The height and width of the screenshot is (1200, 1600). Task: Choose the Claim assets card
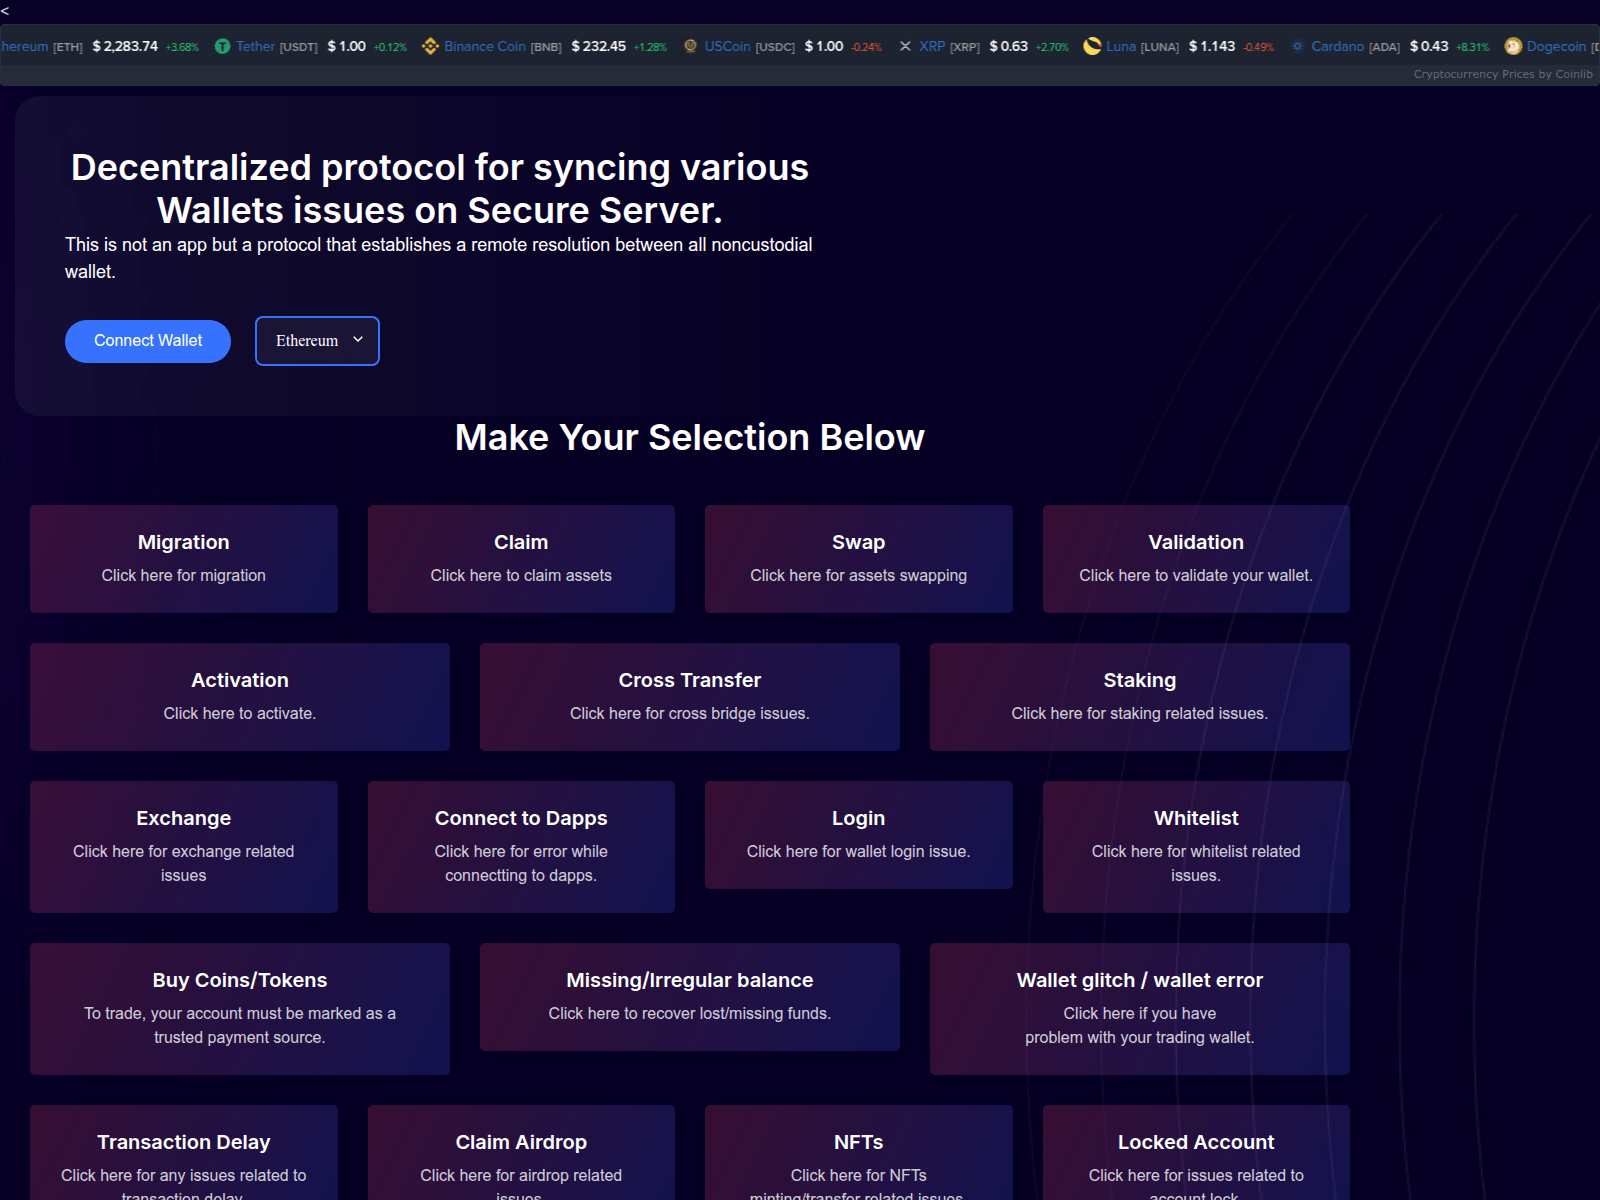coord(521,559)
